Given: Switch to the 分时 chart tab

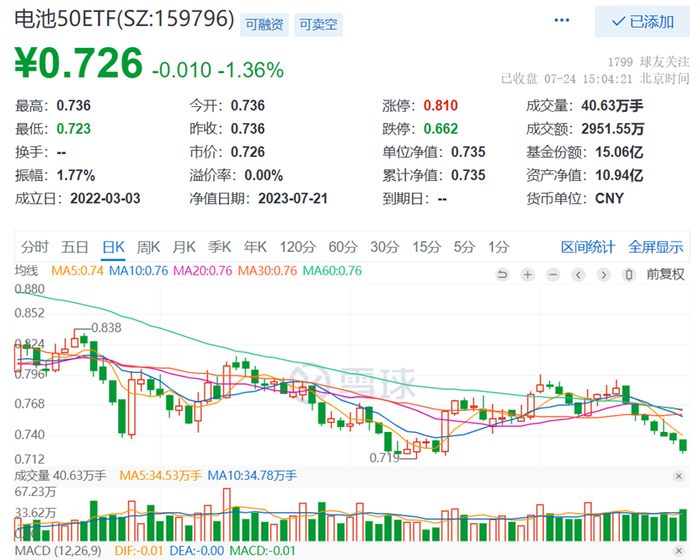Looking at the screenshot, I should 35,247.
